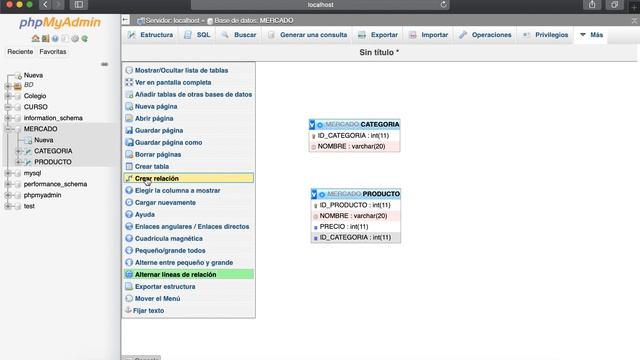Image resolution: width=640 pixels, height=360 pixels.
Task: Expand the mysql database node
Action: (8, 173)
